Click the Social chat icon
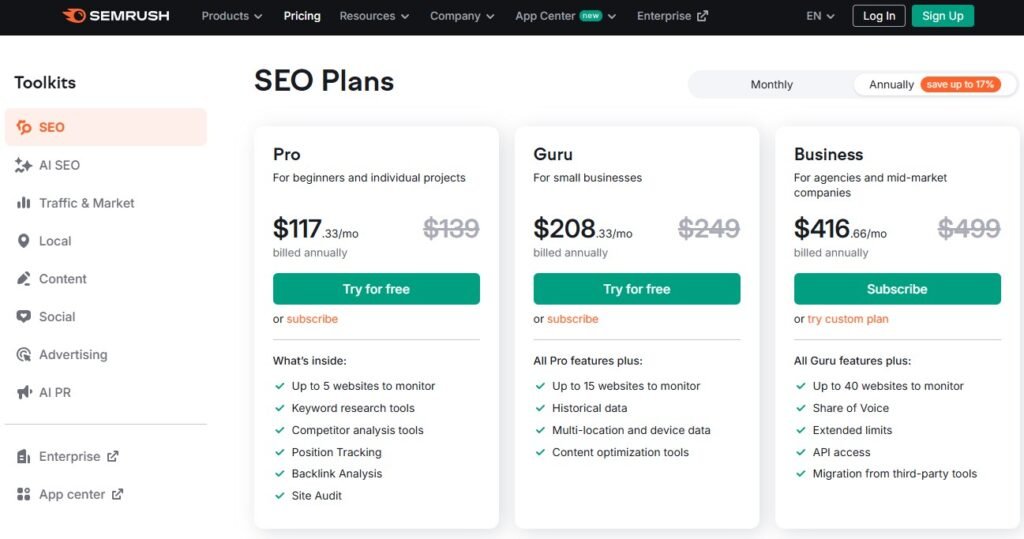Viewport: 1024px width, 539px height. [x=24, y=317]
